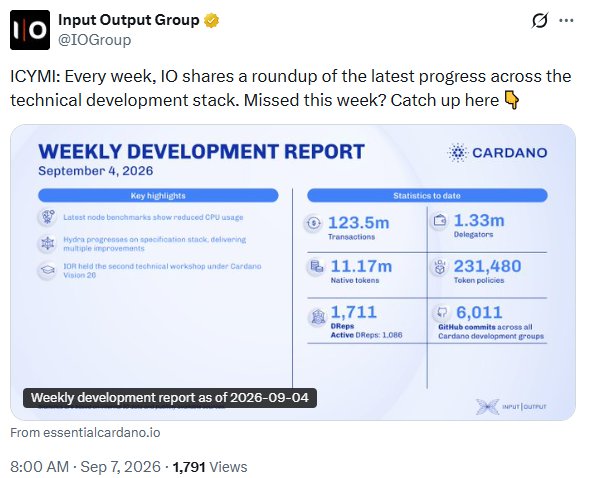
Task: Open the weekly development report image card
Action: point(293,272)
